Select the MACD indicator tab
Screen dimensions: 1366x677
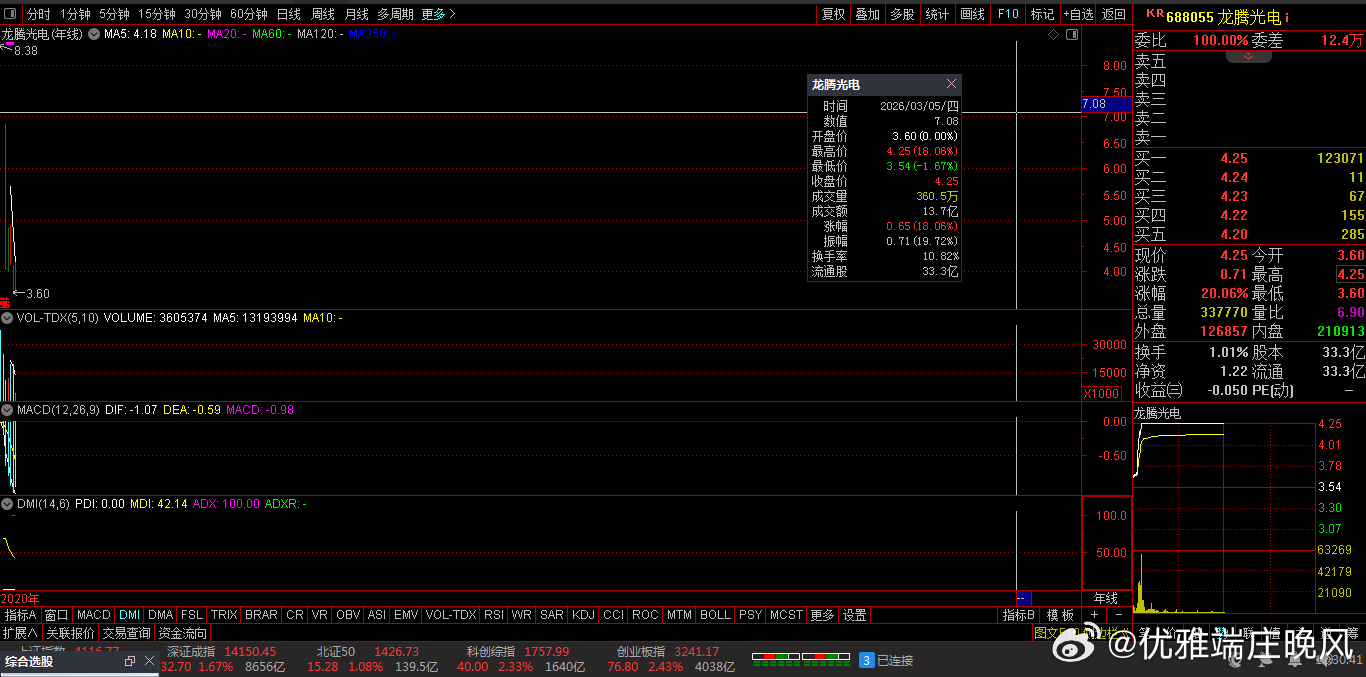(94, 615)
